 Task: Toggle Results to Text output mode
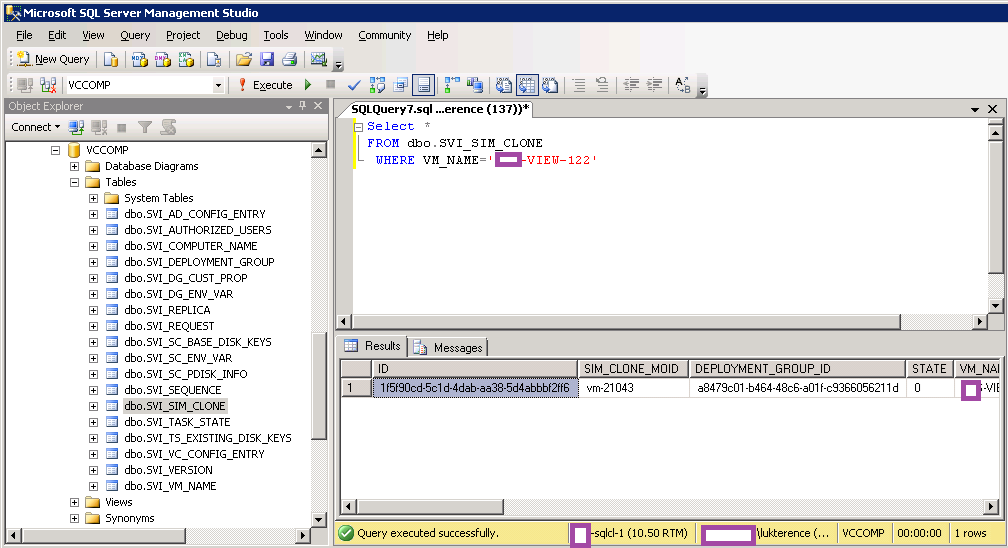505,85
